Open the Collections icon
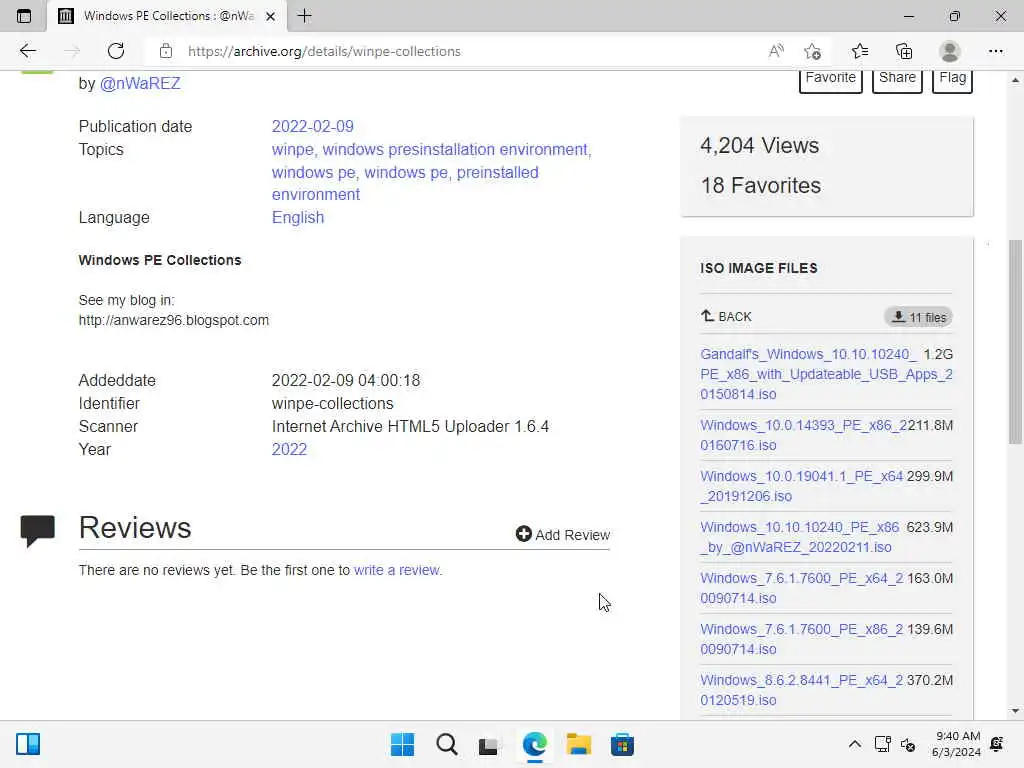1024x768 pixels. pyautogui.click(x=904, y=51)
